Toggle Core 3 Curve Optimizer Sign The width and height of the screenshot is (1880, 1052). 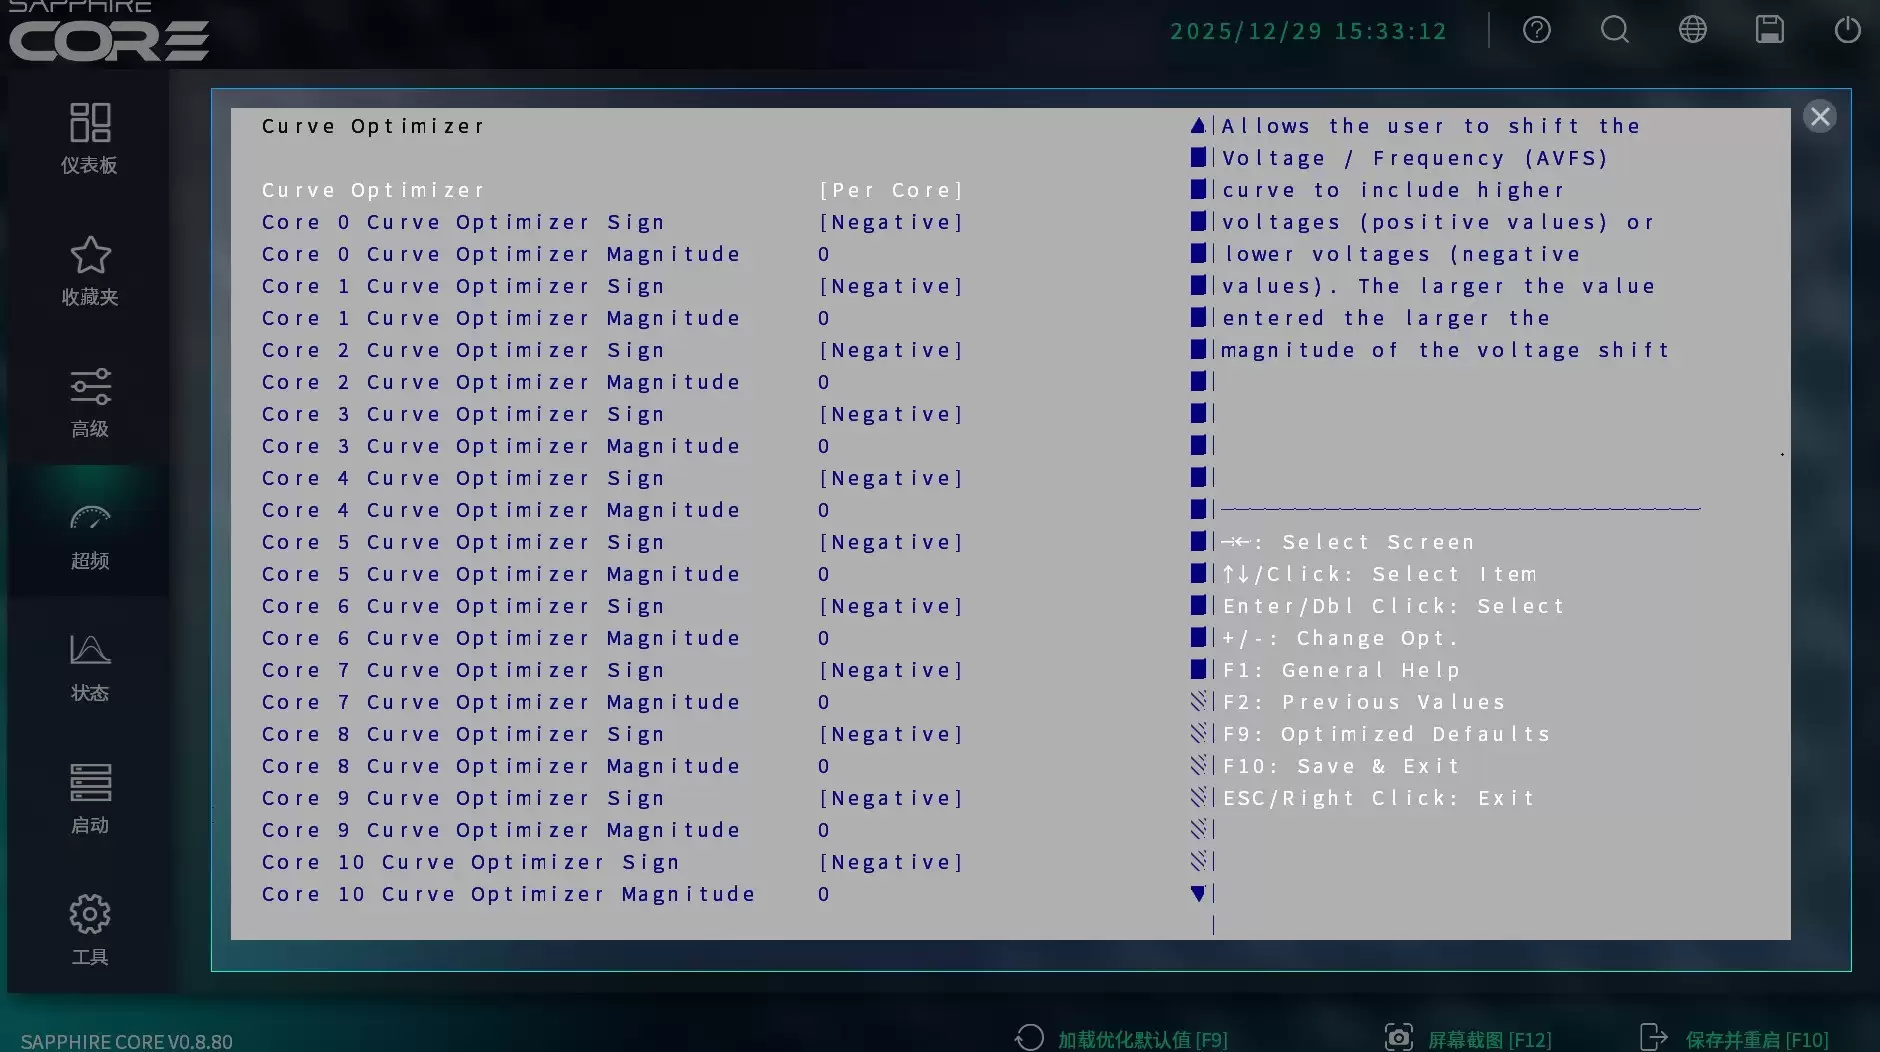click(891, 413)
